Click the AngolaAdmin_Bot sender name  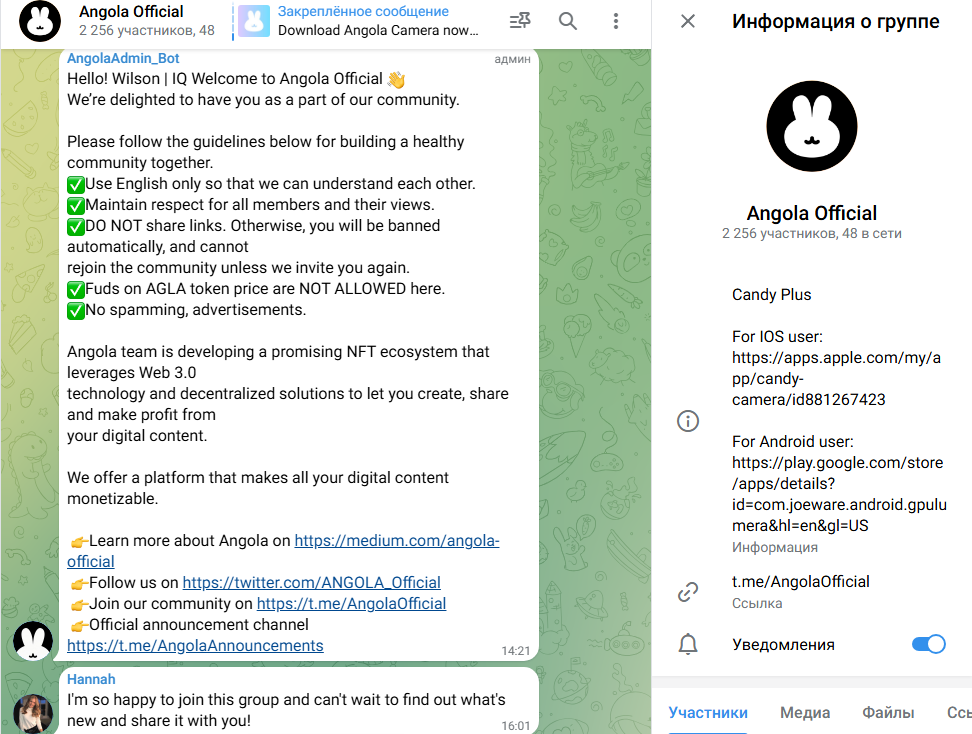point(123,58)
